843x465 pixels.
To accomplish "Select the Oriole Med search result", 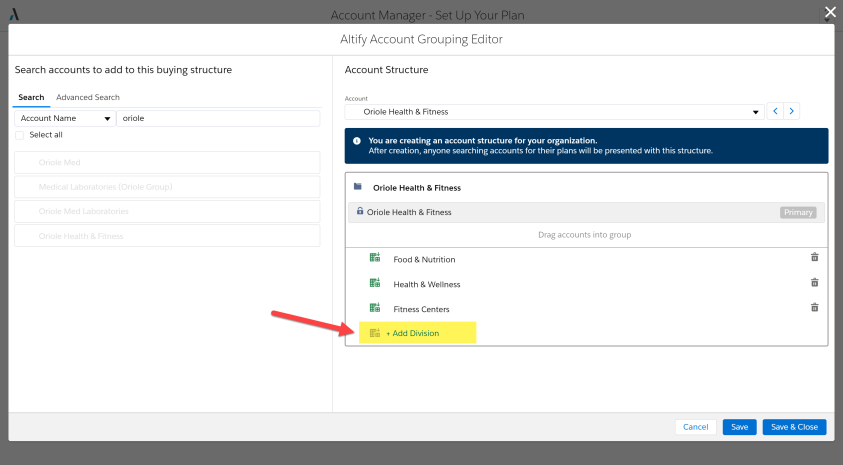I will [x=167, y=162].
